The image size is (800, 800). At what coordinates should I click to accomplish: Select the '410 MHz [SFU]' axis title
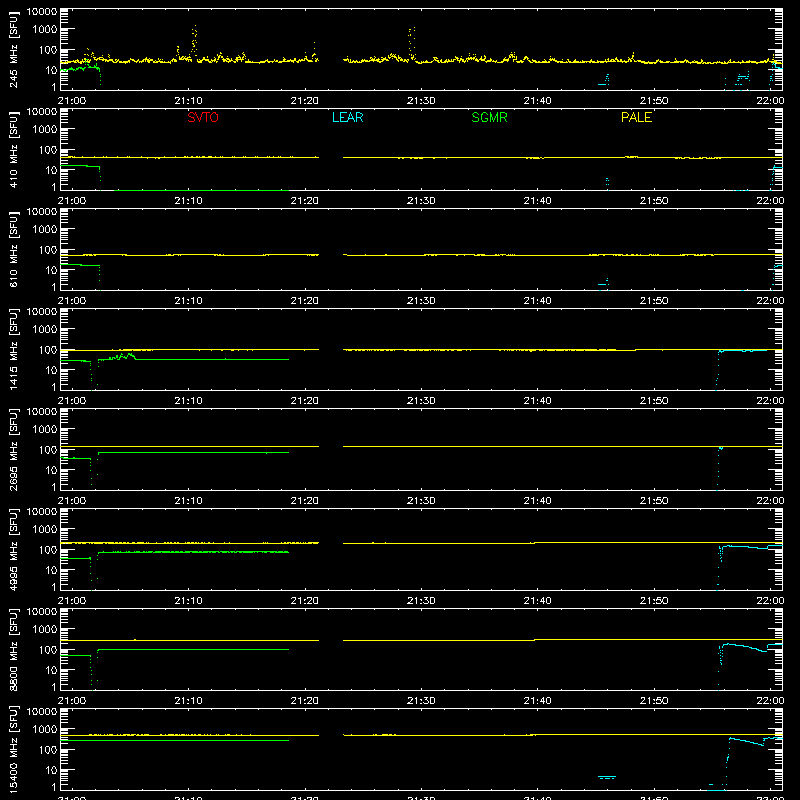click(x=14, y=149)
